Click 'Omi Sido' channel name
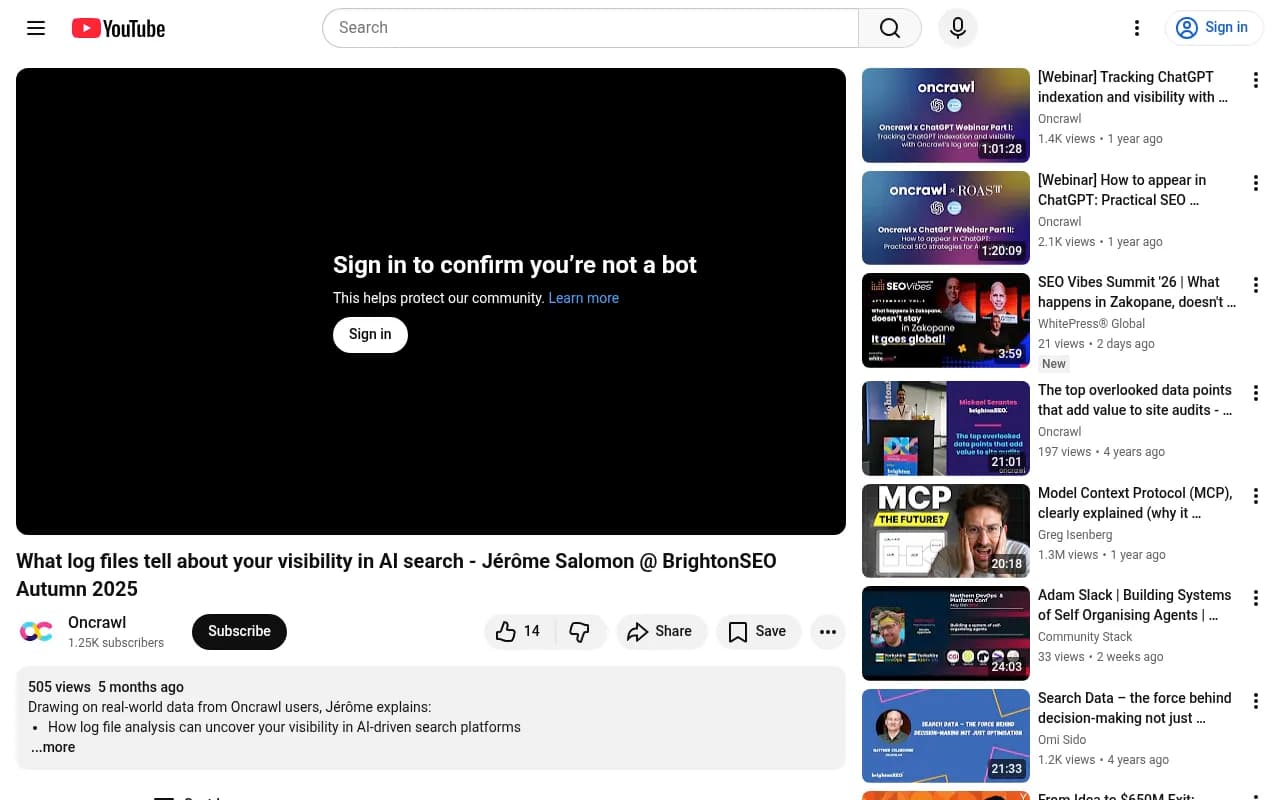The width and height of the screenshot is (1280, 800). (1063, 740)
